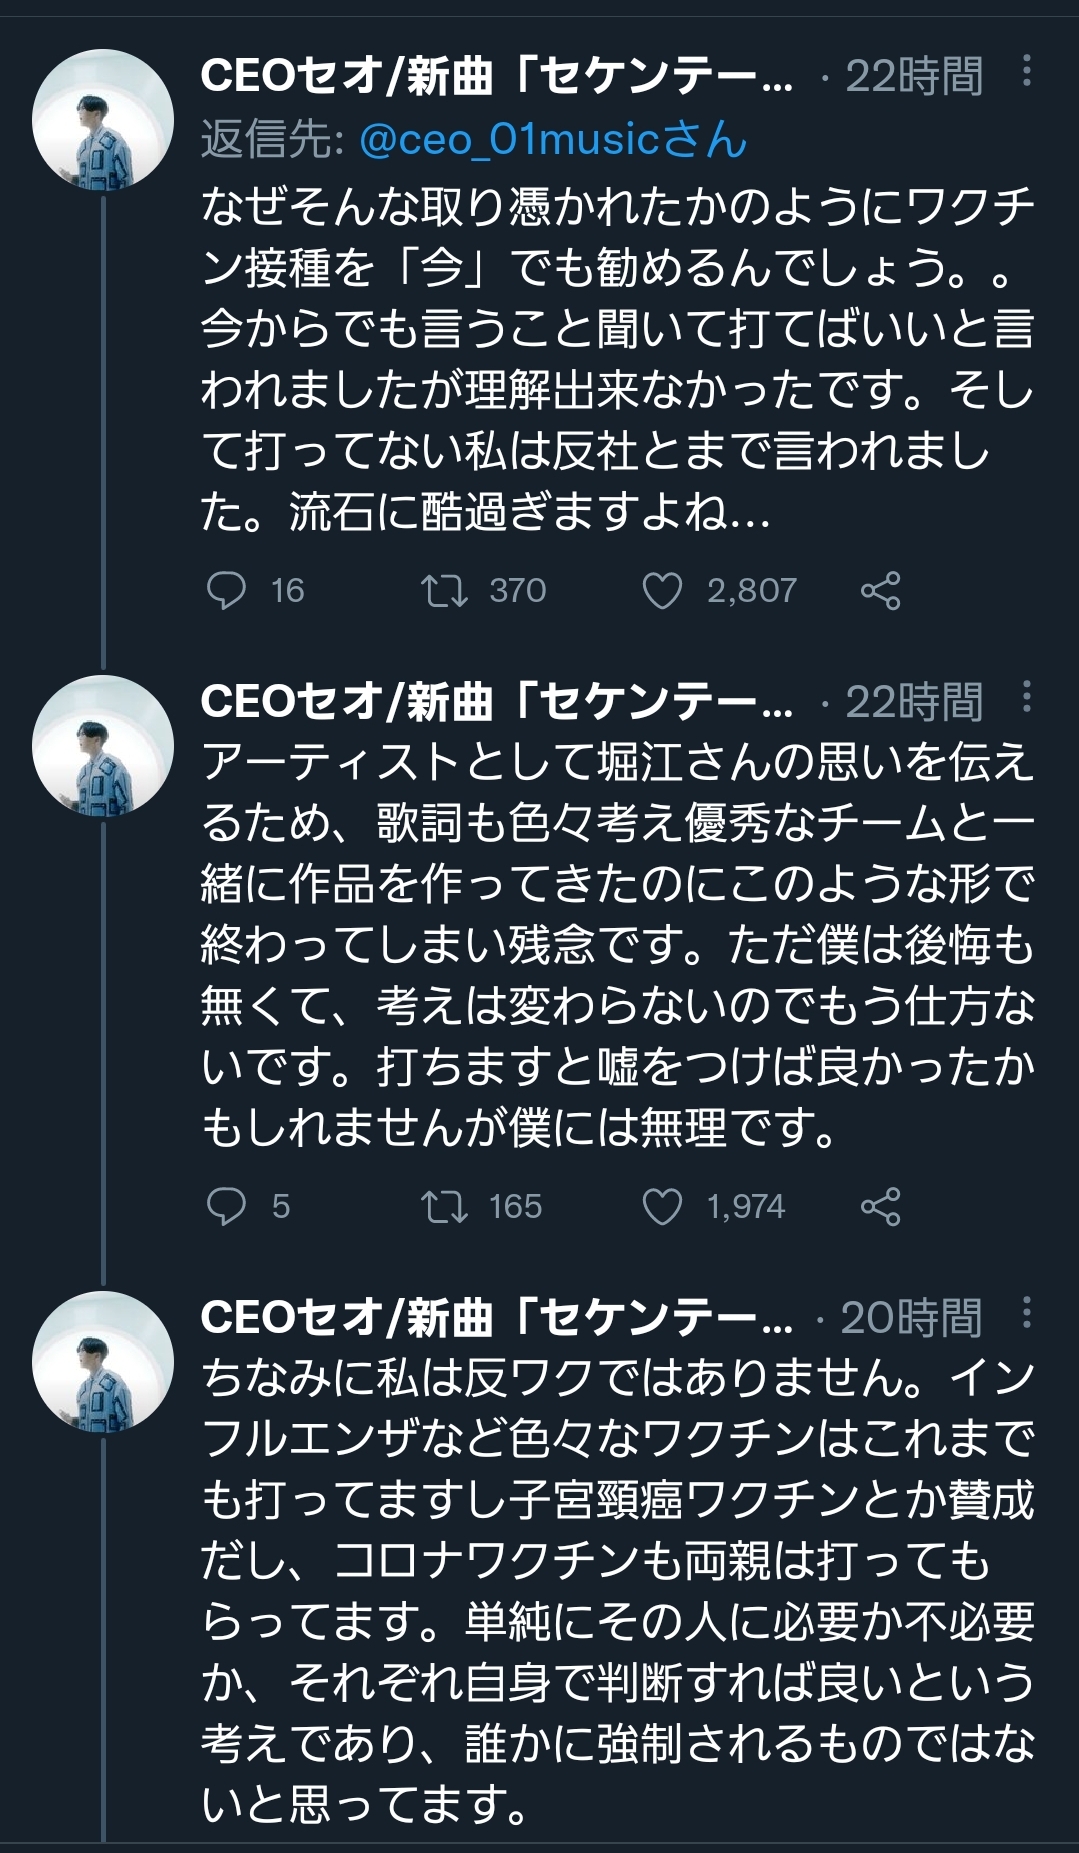This screenshot has width=1079, height=1853.
Task: Open more options menu on second tweet
Action: pyautogui.click(x=1026, y=697)
